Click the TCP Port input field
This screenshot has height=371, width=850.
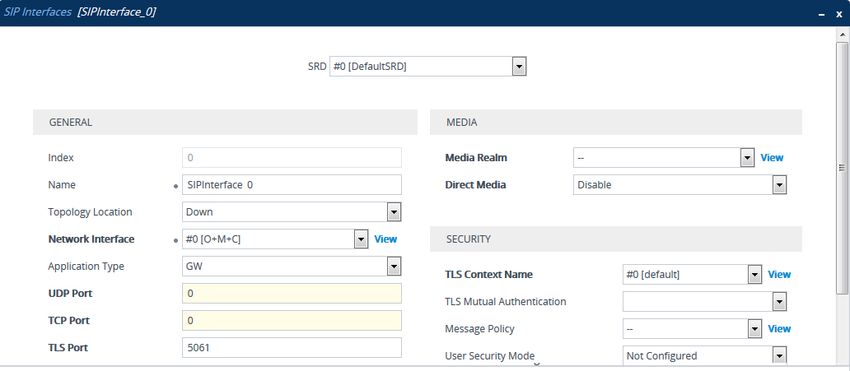tap(292, 321)
